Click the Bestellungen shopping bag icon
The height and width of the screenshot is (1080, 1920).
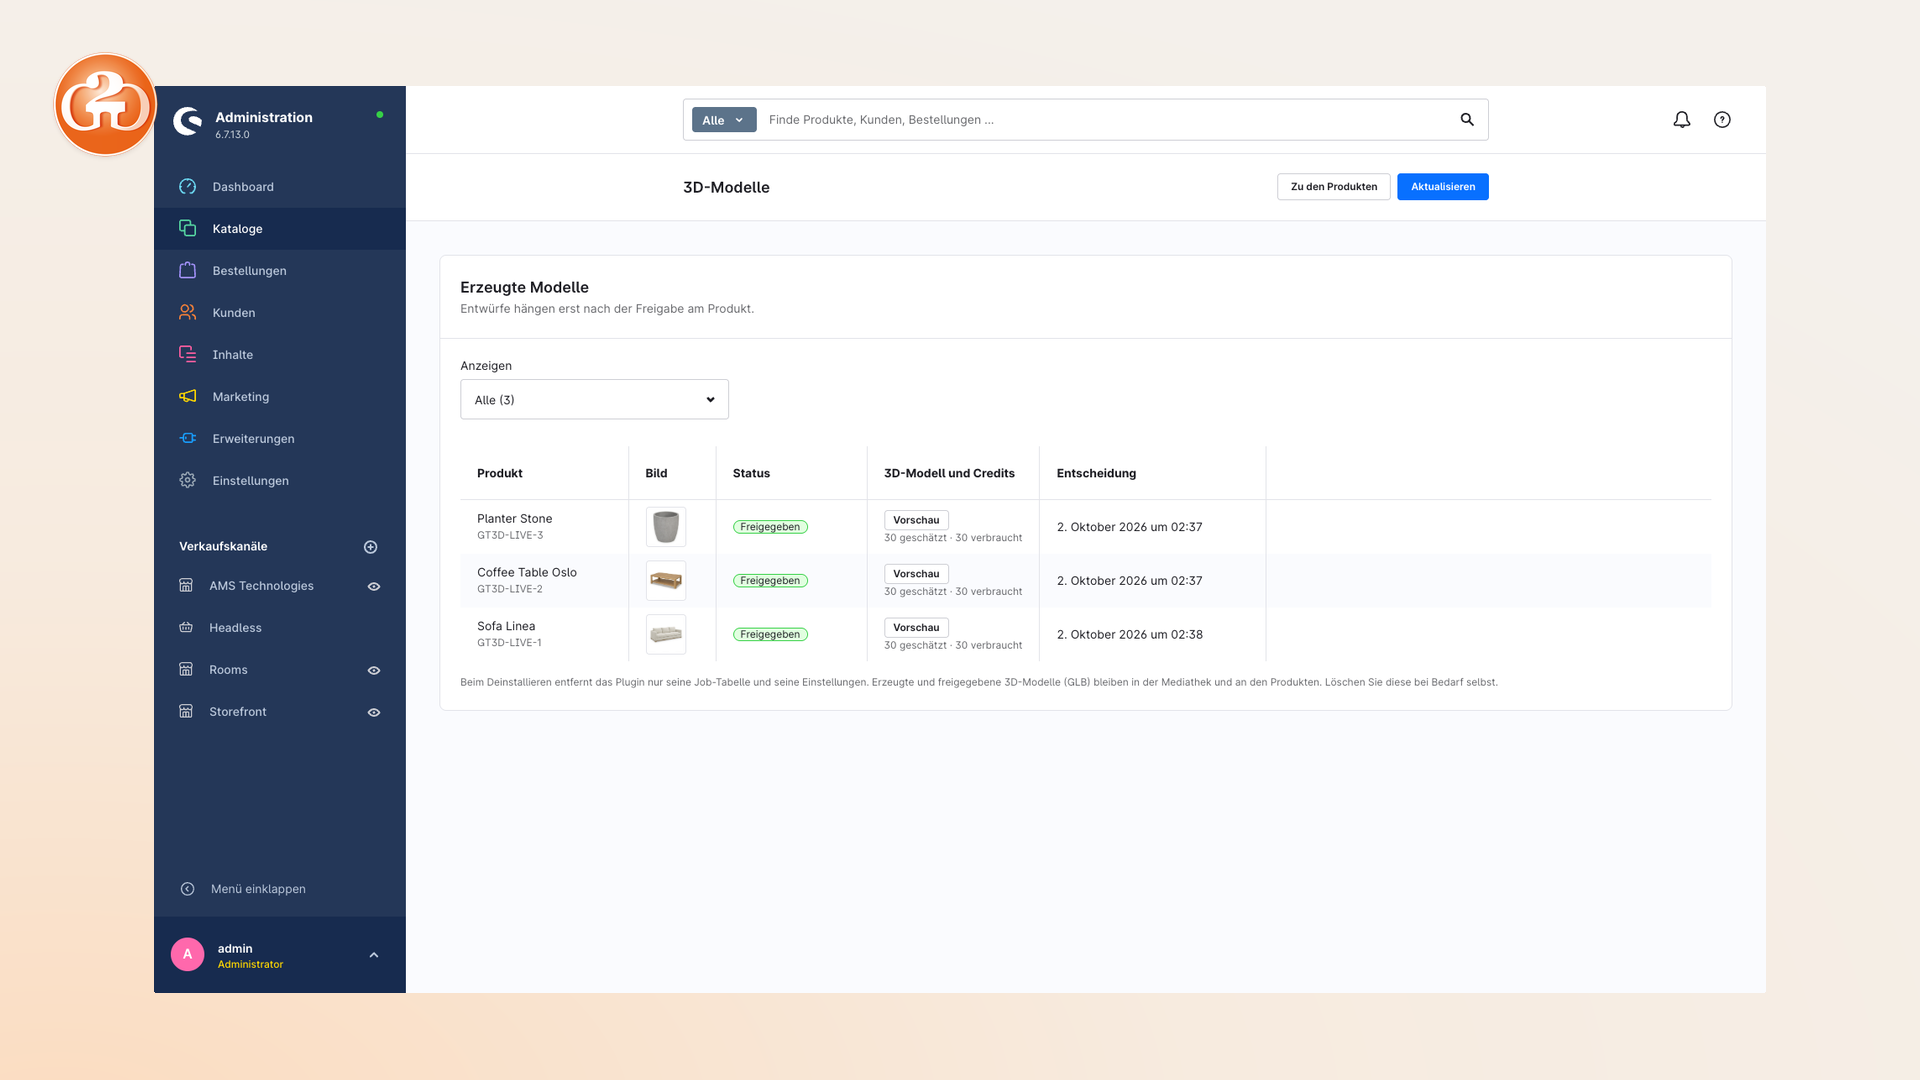click(x=187, y=271)
